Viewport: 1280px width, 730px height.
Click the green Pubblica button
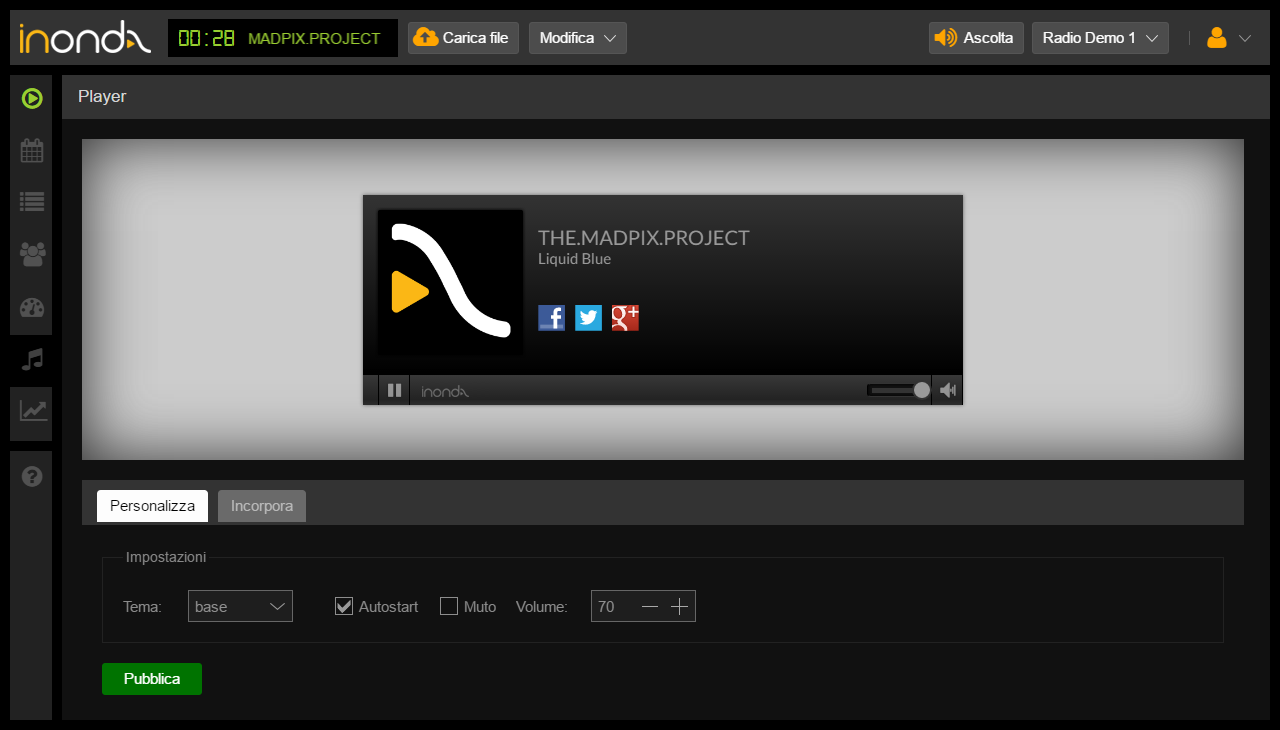tap(152, 679)
